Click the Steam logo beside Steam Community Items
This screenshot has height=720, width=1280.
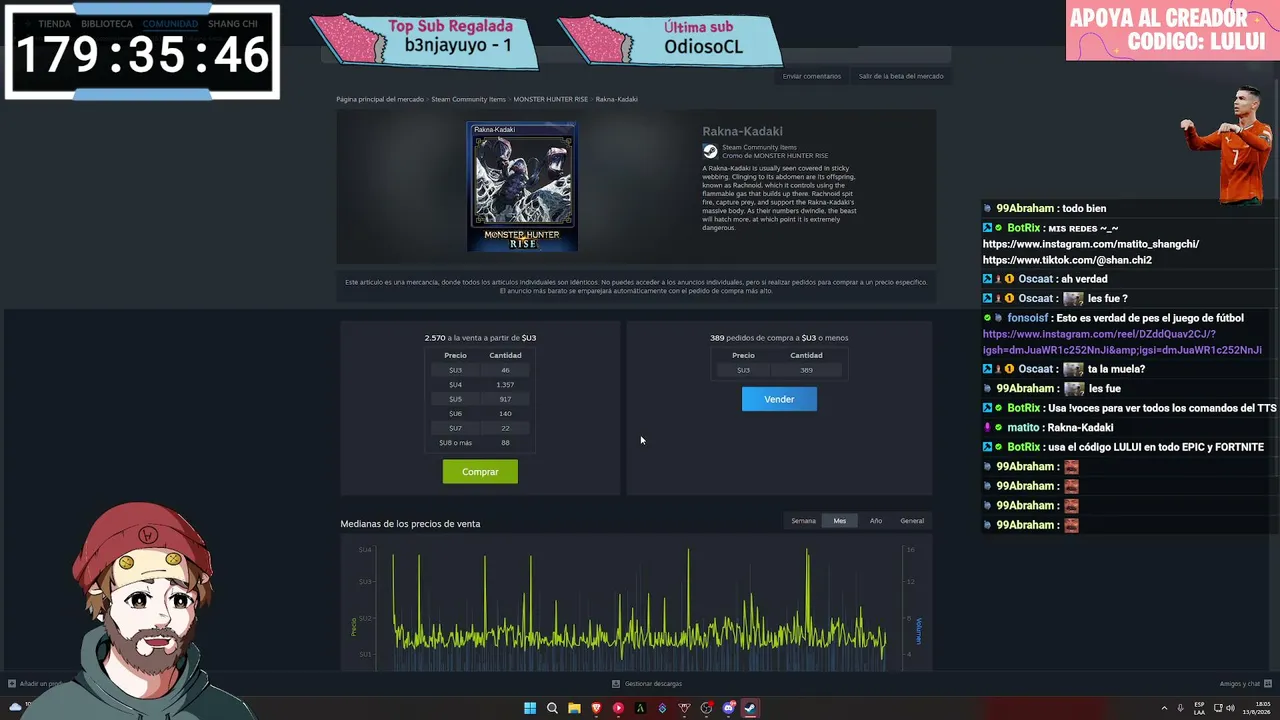tap(710, 151)
